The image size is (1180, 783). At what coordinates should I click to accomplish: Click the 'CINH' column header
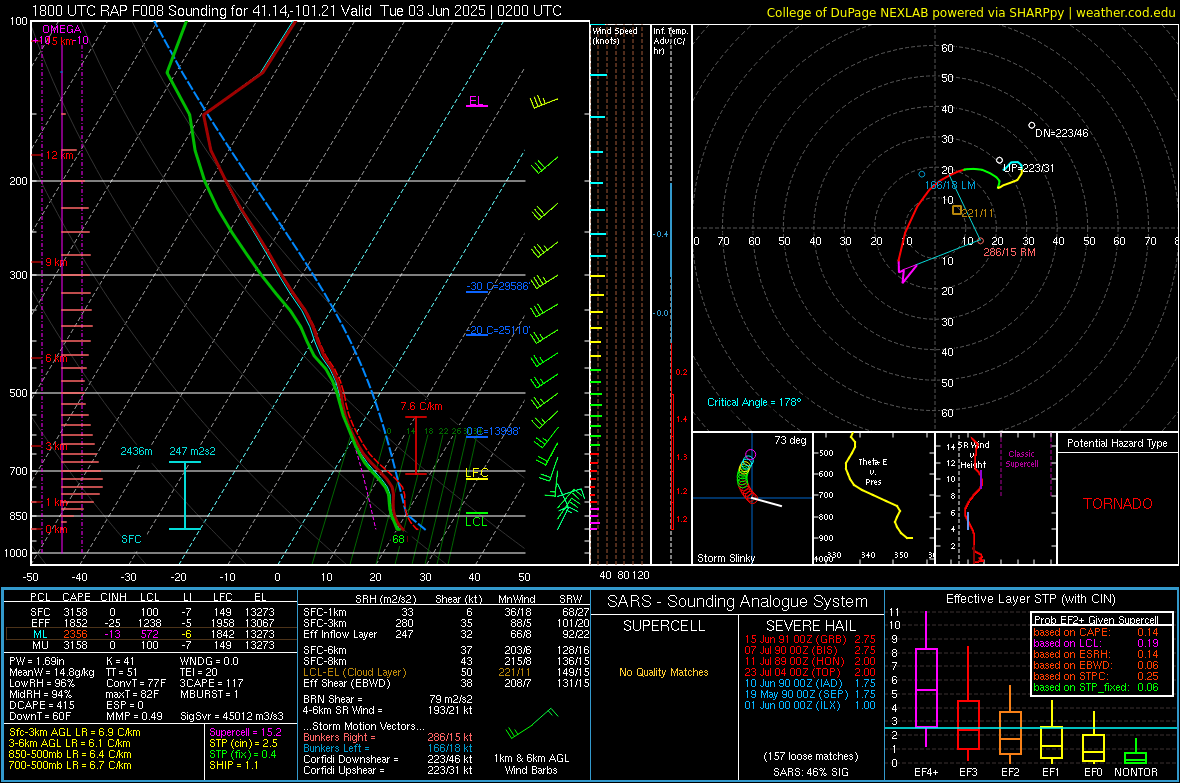point(114,597)
